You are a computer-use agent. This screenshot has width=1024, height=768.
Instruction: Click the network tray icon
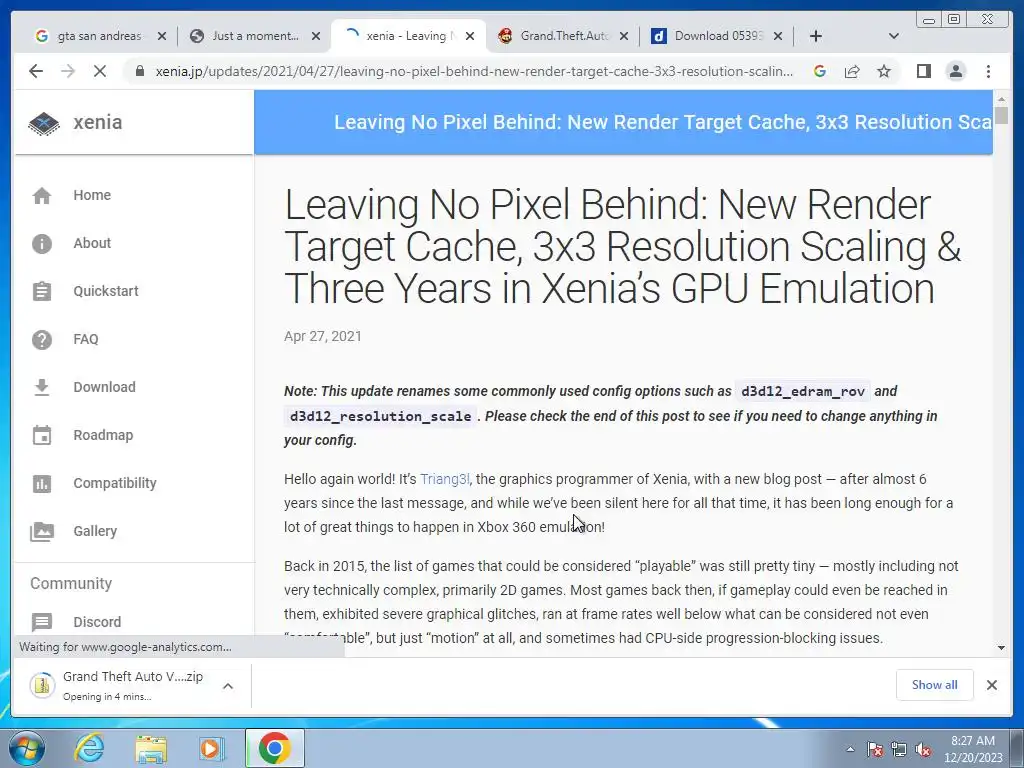tap(899, 749)
